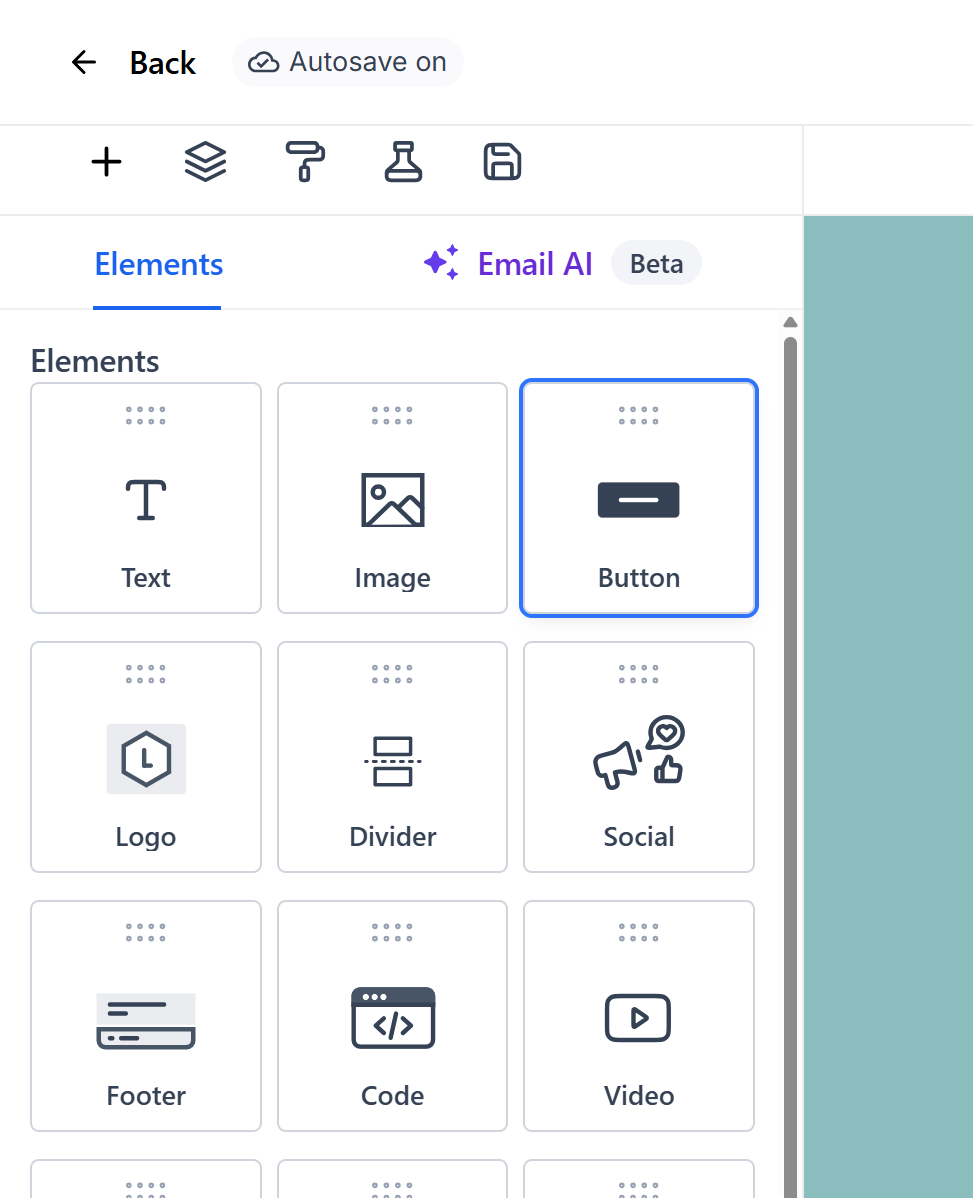The height and width of the screenshot is (1198, 973).
Task: Select the Button element card
Action: point(638,497)
